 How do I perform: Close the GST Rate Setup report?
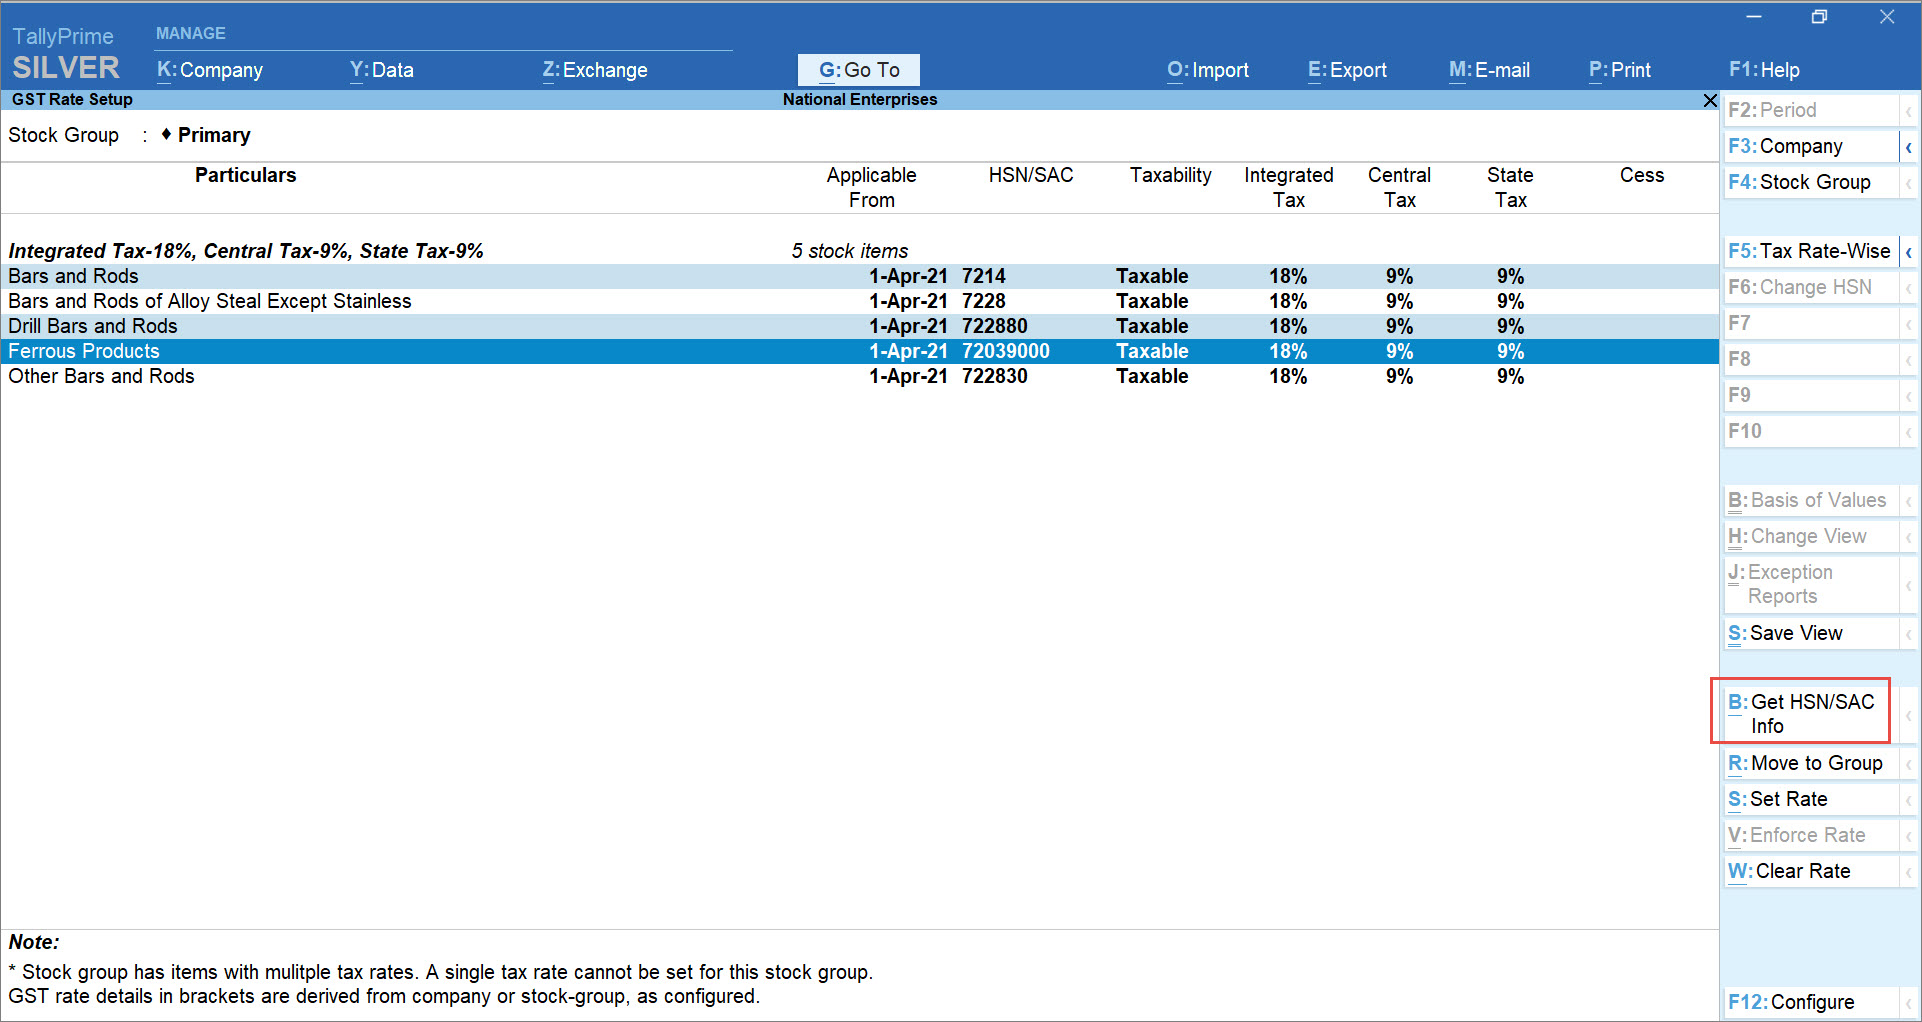1710,100
